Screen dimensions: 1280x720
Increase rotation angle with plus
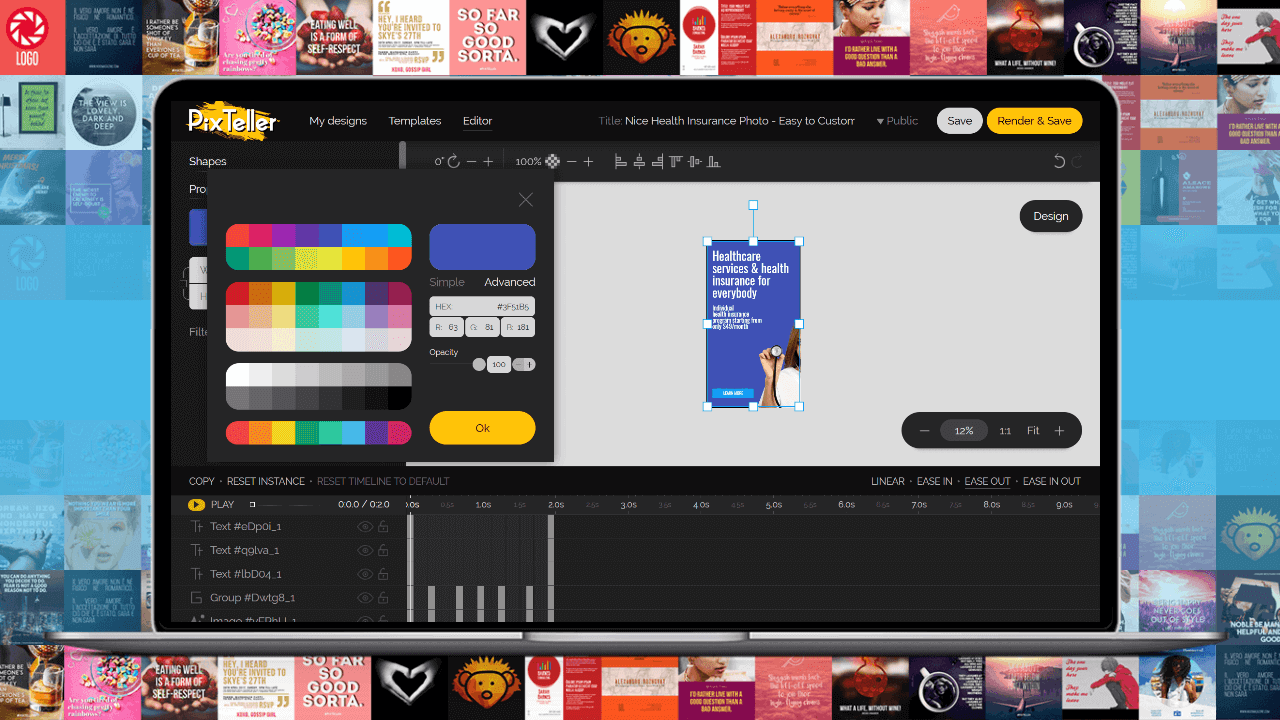(488, 161)
